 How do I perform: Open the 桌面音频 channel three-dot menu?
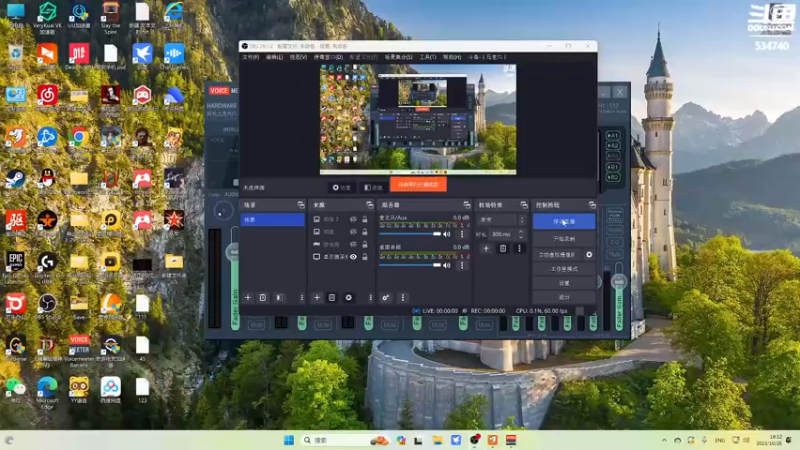(462, 265)
